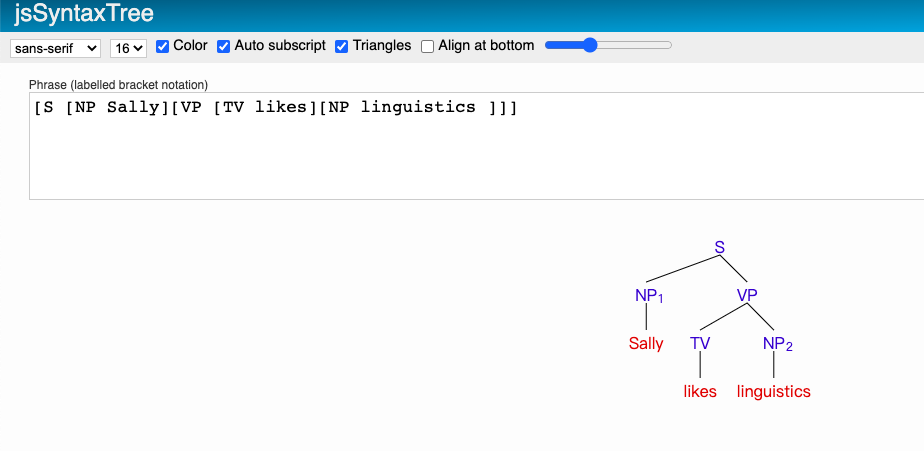Toggle the Auto subscript checkbox

point(223,47)
